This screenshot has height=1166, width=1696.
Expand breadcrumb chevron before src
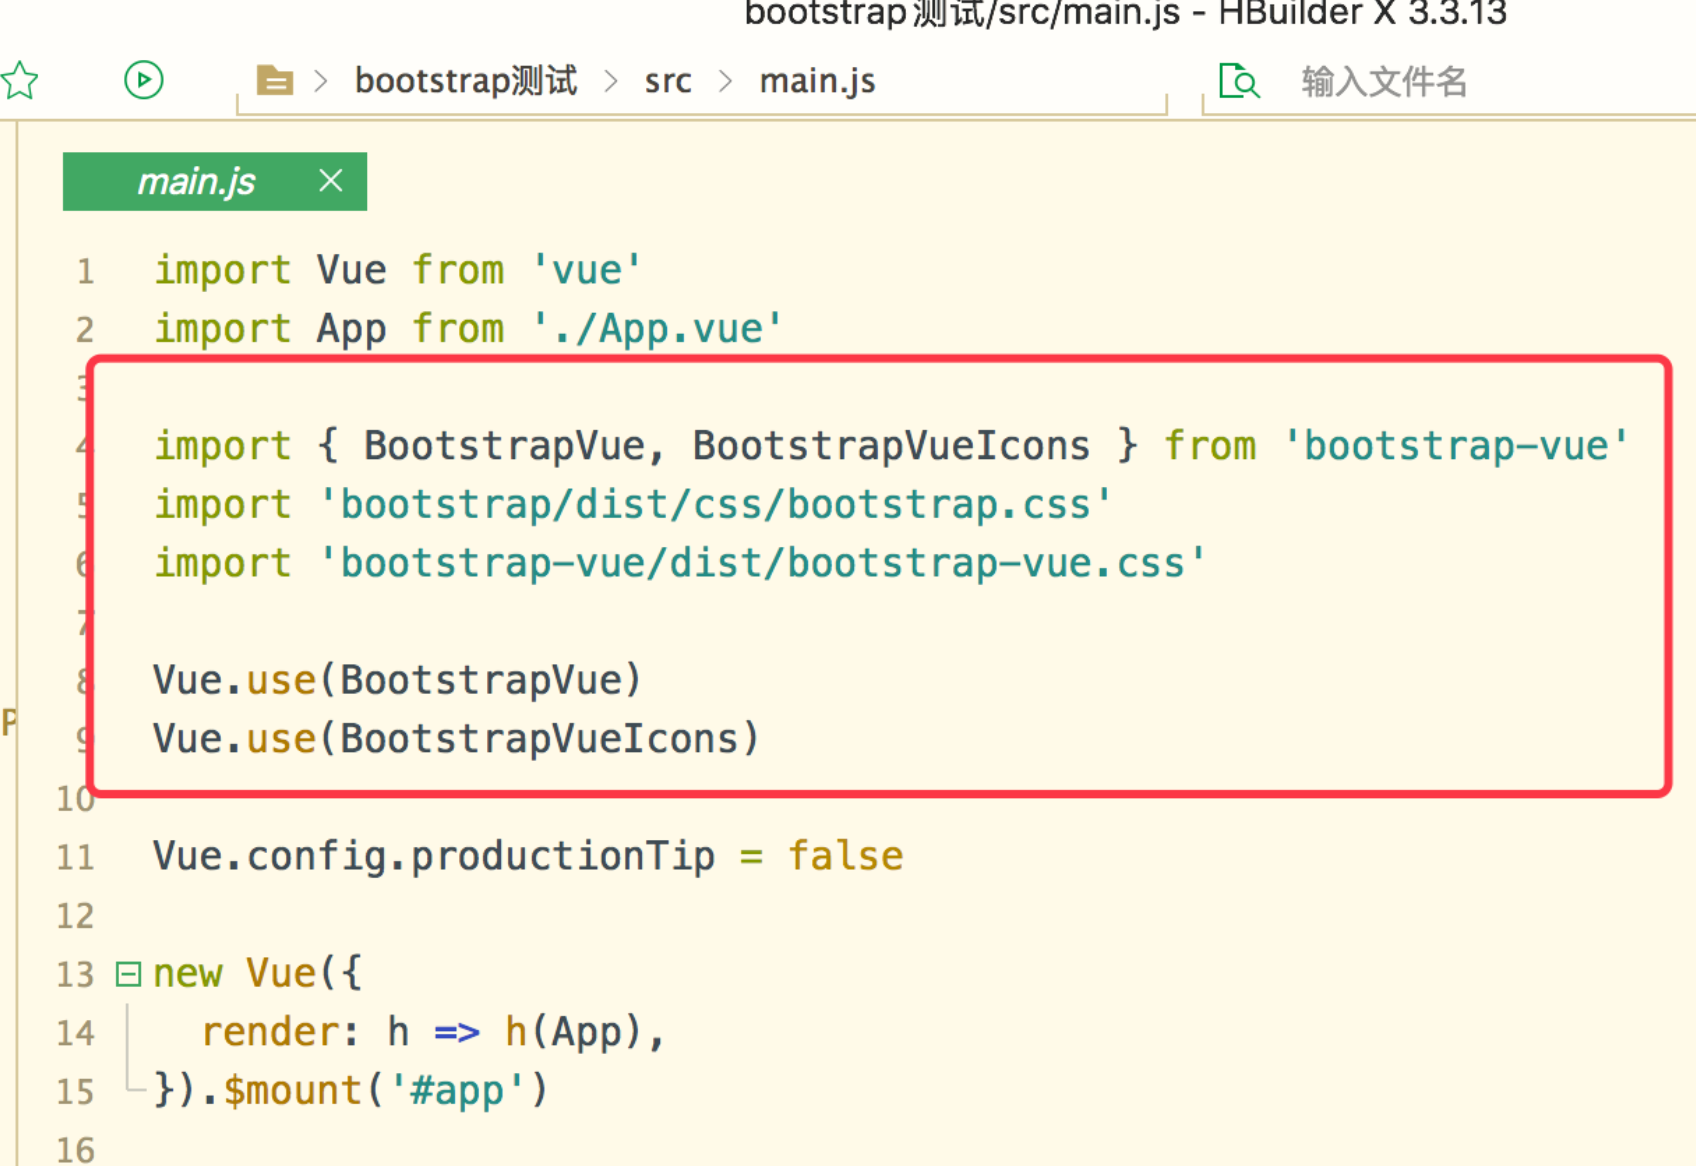pyautogui.click(x=611, y=81)
